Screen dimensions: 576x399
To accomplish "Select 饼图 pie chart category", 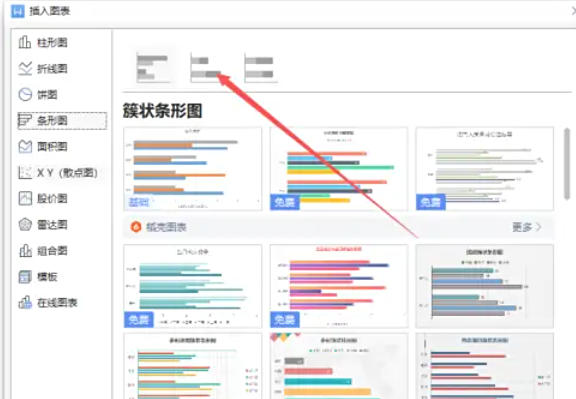I will (x=38, y=95).
